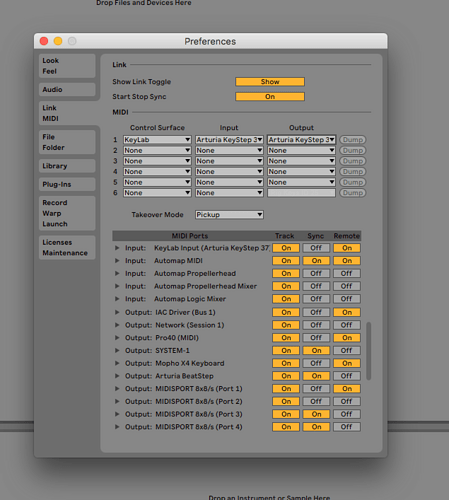Open the Look Feel preferences tab
This screenshot has height=500, width=449.
67,66
